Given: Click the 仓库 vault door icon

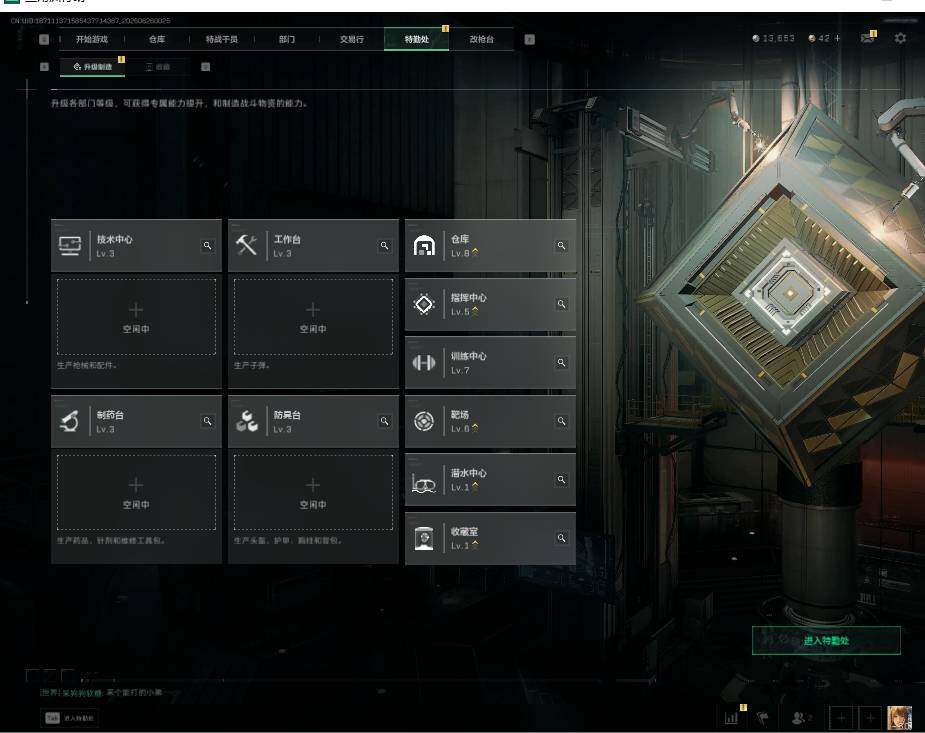Looking at the screenshot, I should click(x=424, y=245).
